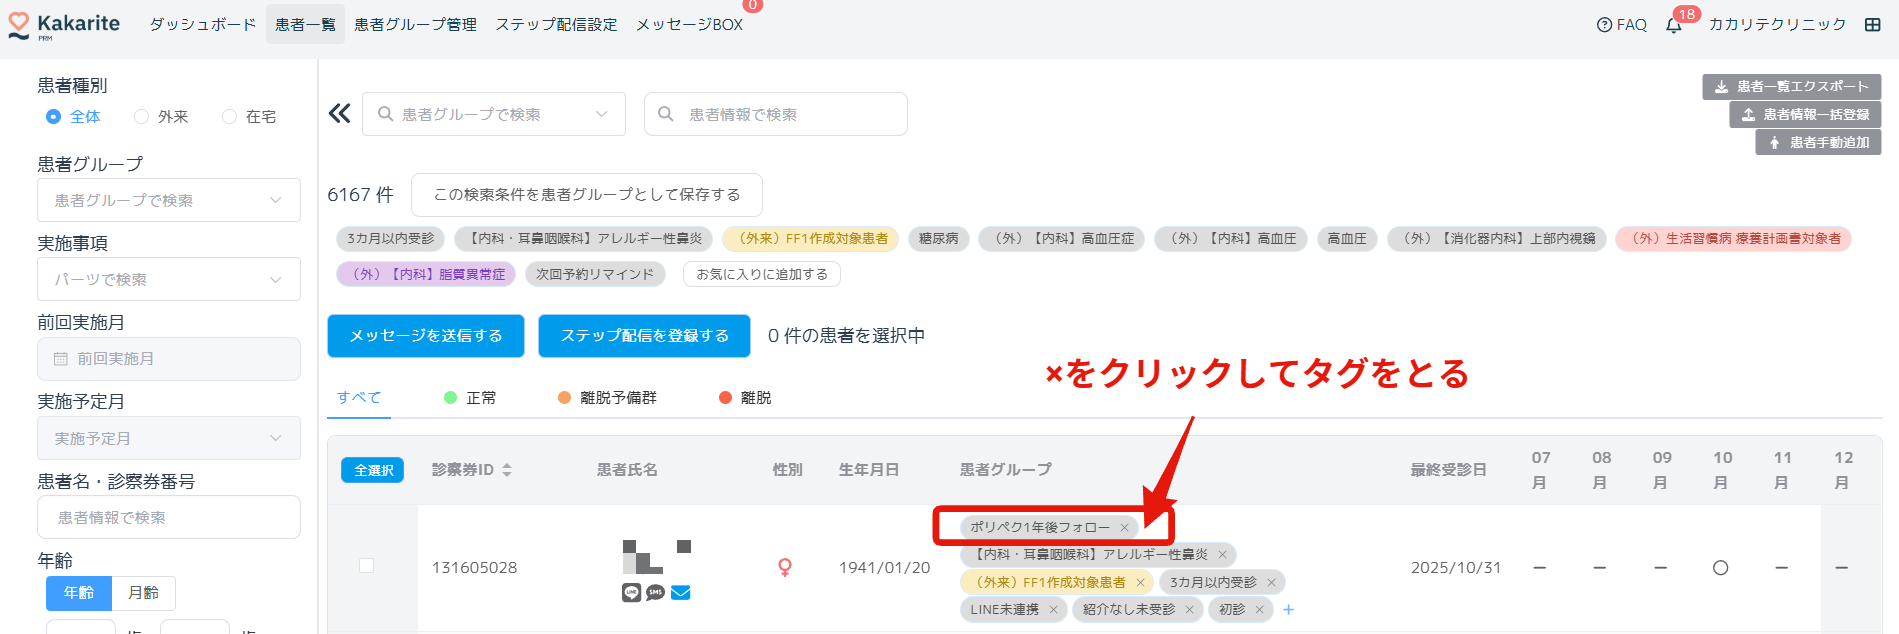Click the 全選択 button
The height and width of the screenshot is (634, 1899).
point(373,470)
